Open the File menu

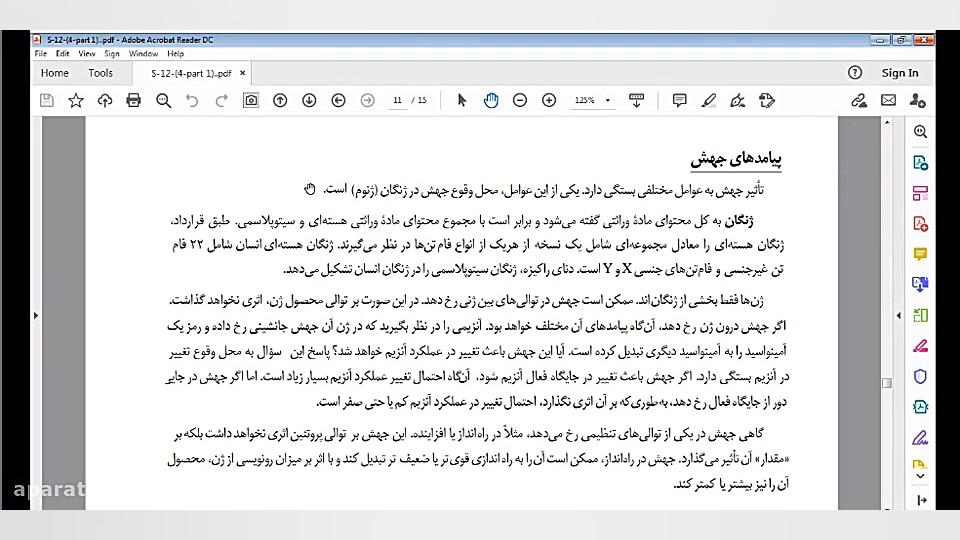(40, 54)
